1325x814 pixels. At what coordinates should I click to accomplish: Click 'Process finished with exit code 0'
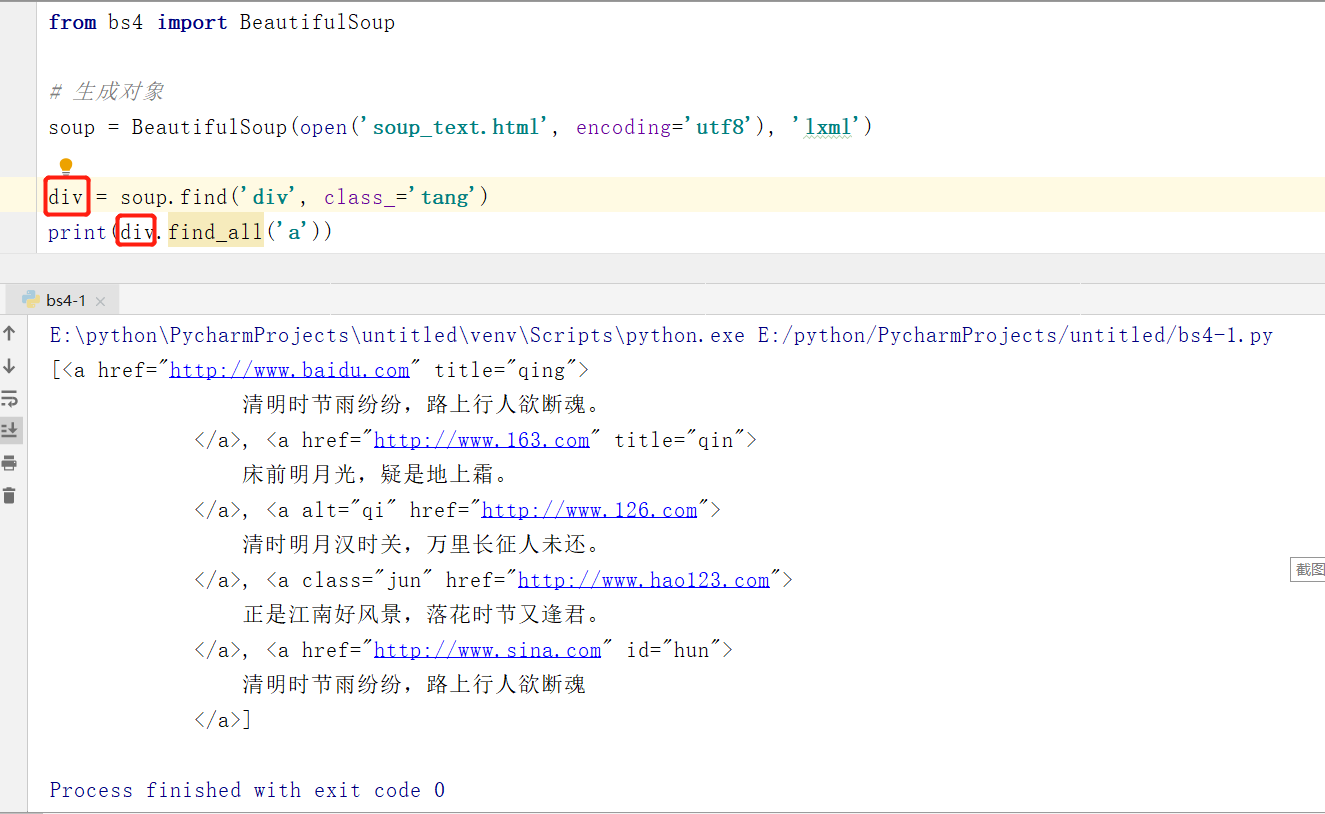point(247,791)
